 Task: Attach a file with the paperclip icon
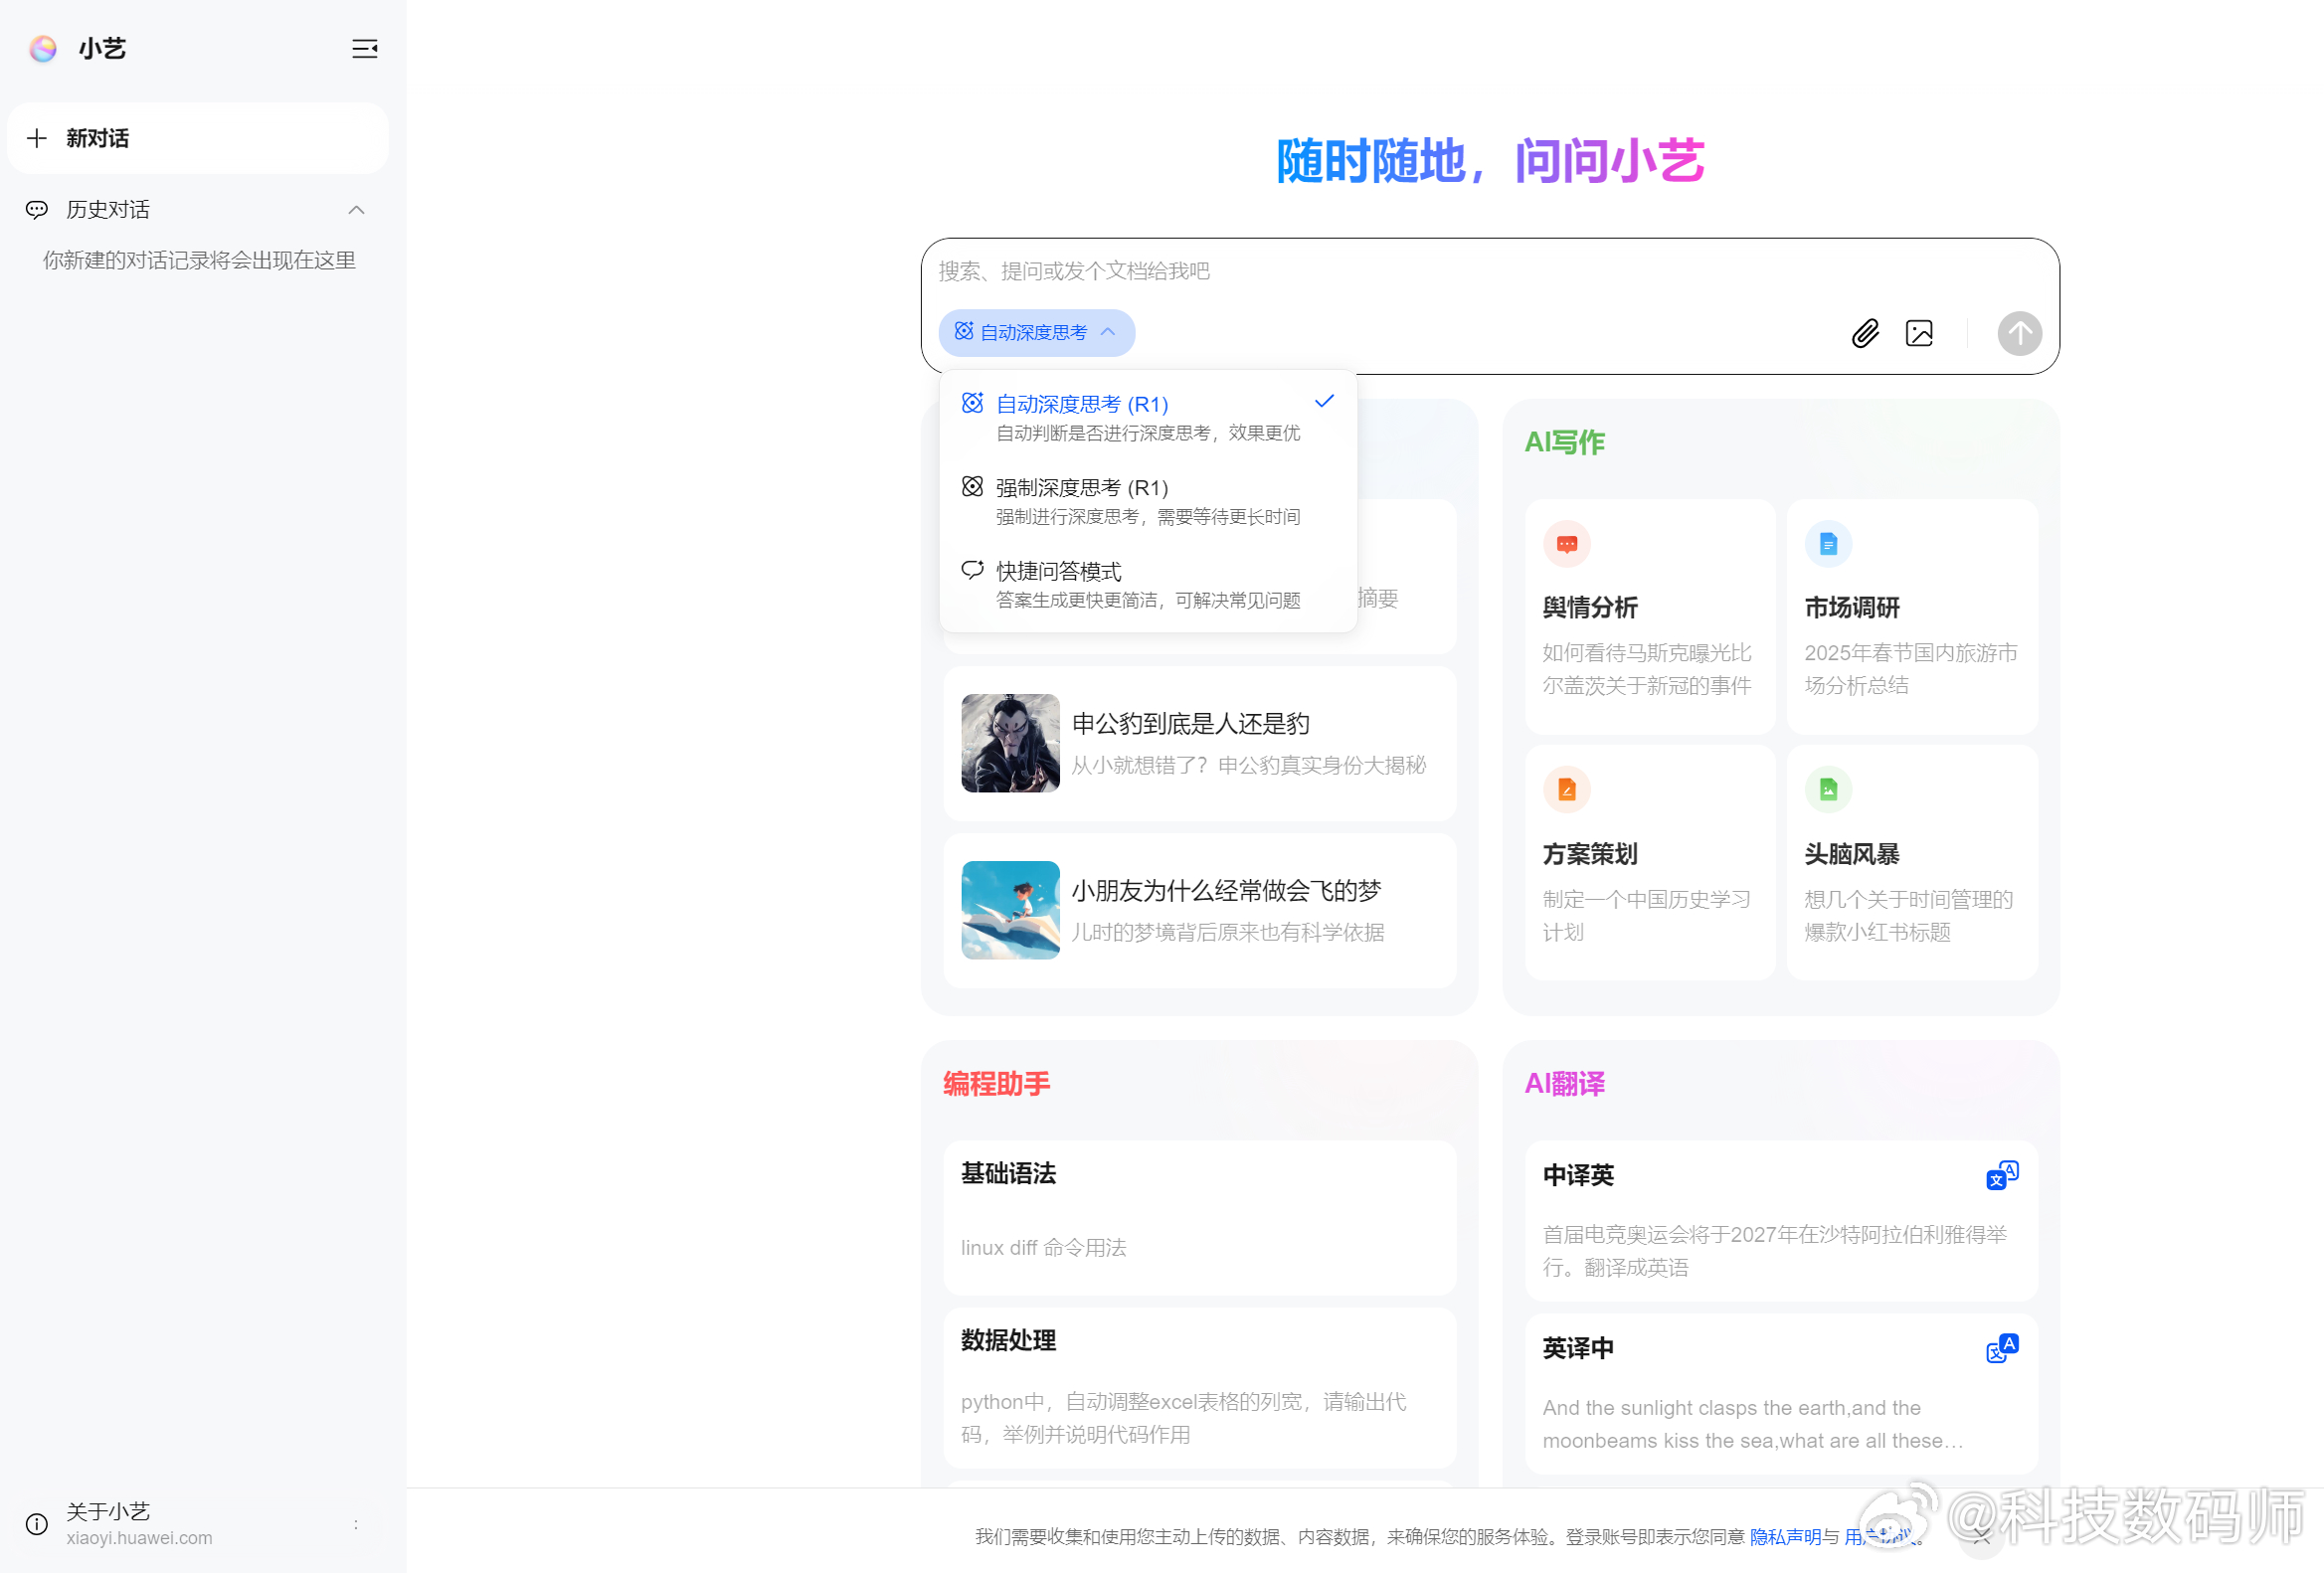coord(1865,333)
